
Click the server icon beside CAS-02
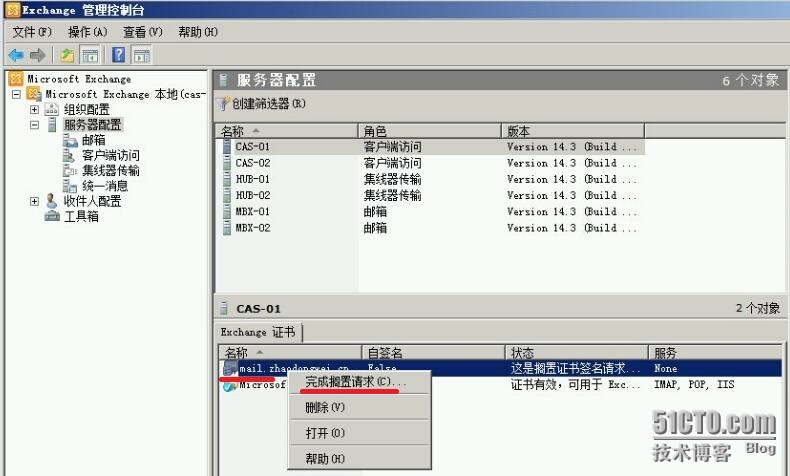click(227, 163)
